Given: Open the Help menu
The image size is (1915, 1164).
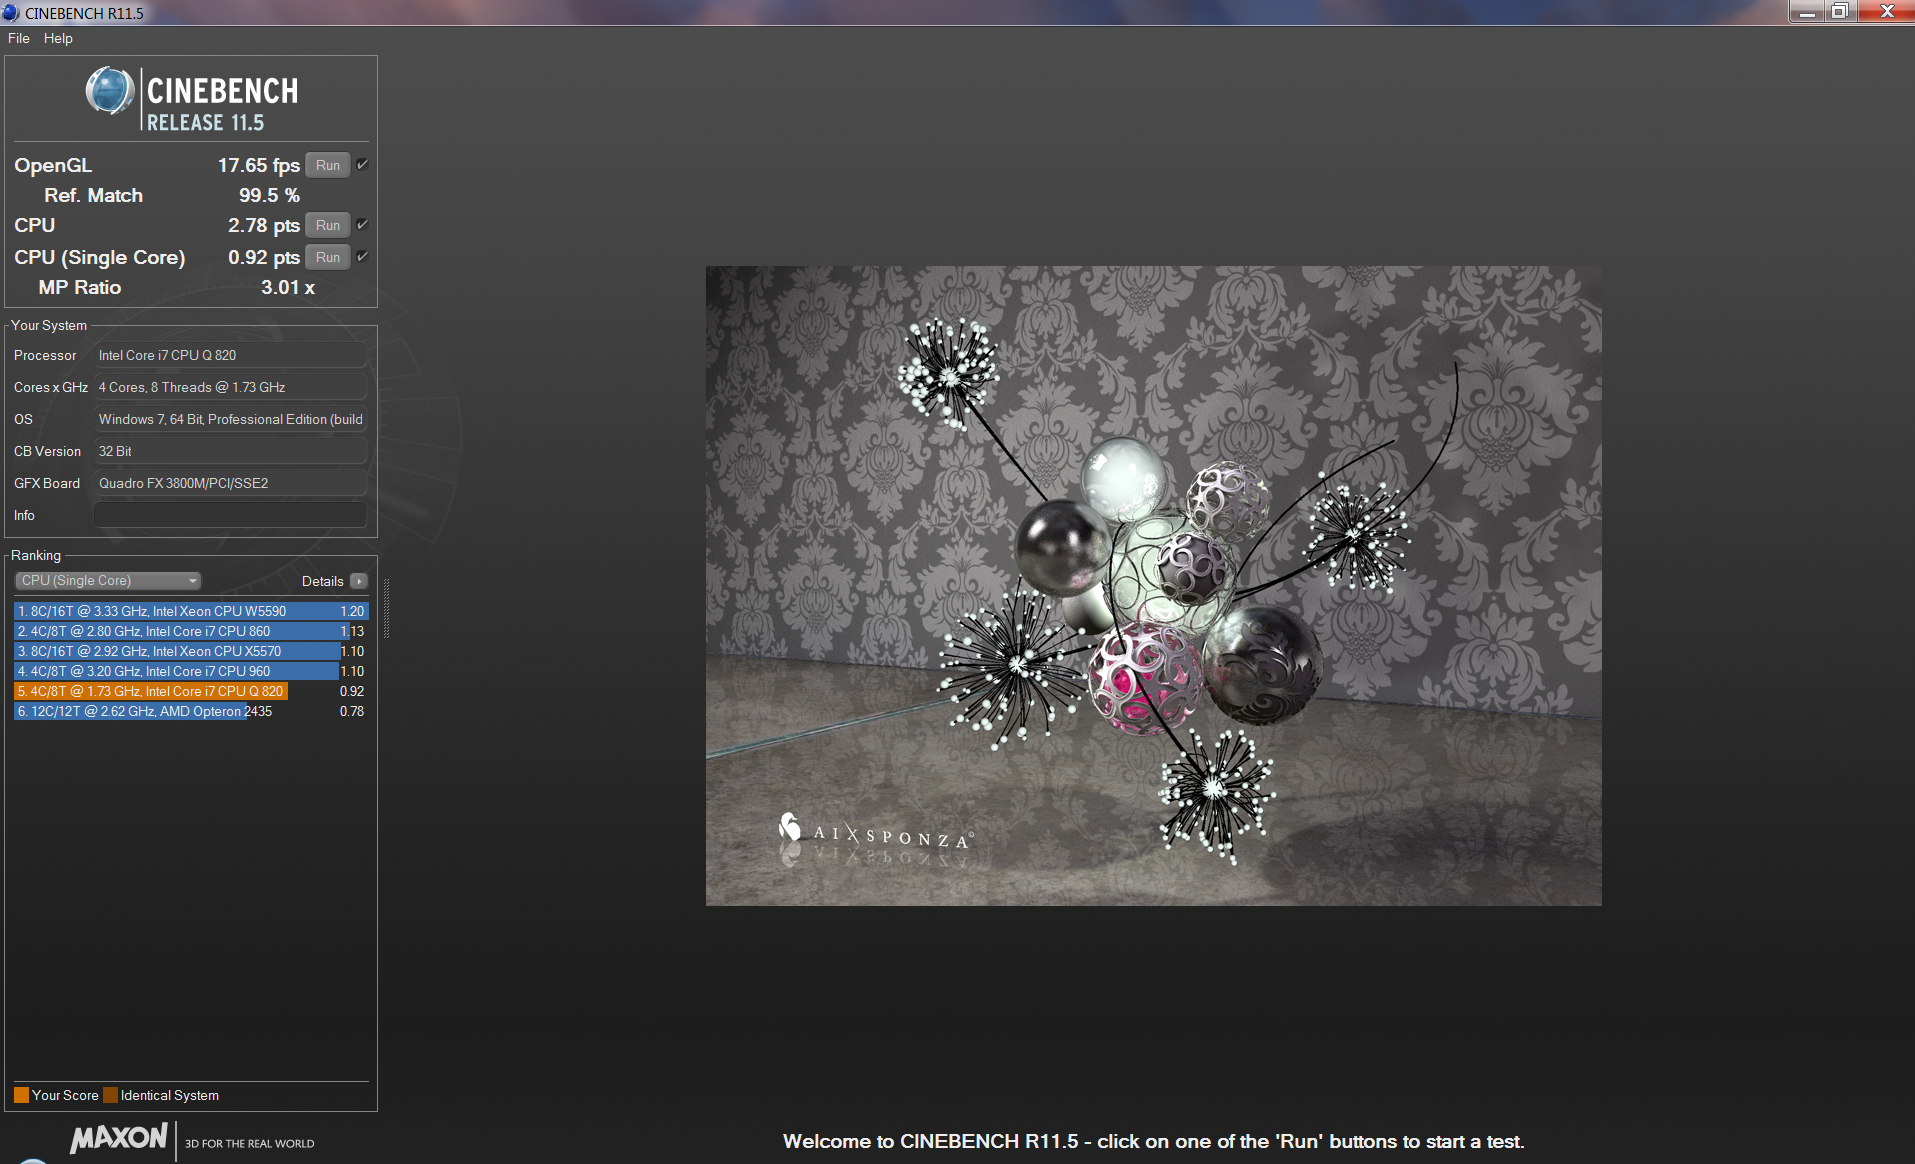Looking at the screenshot, I should click(x=58, y=38).
